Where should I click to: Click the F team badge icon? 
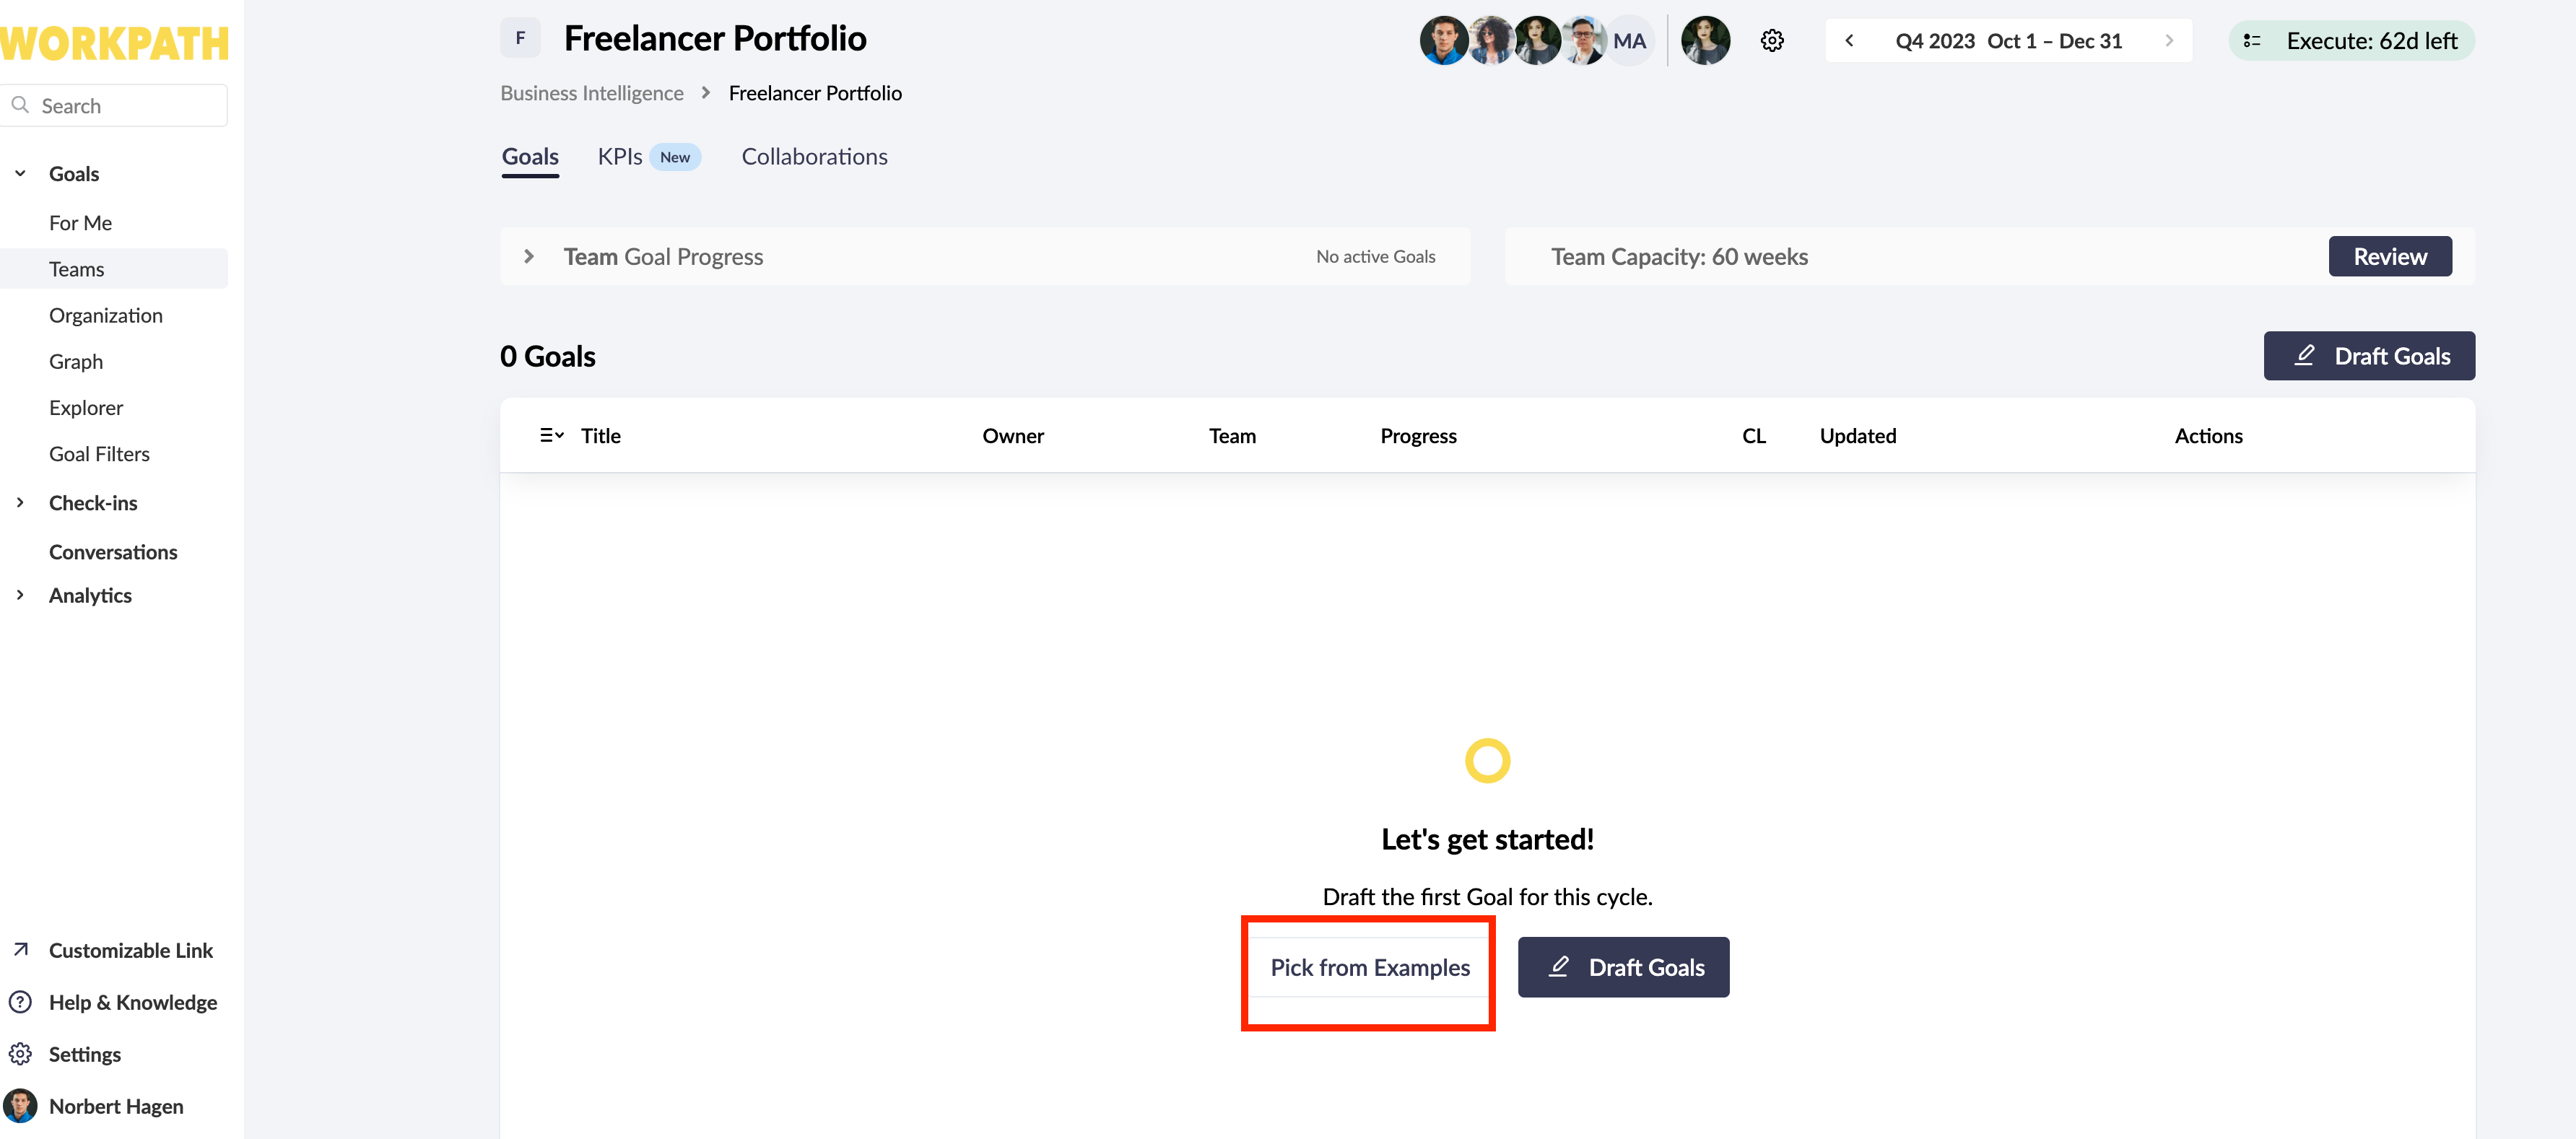click(x=520, y=38)
